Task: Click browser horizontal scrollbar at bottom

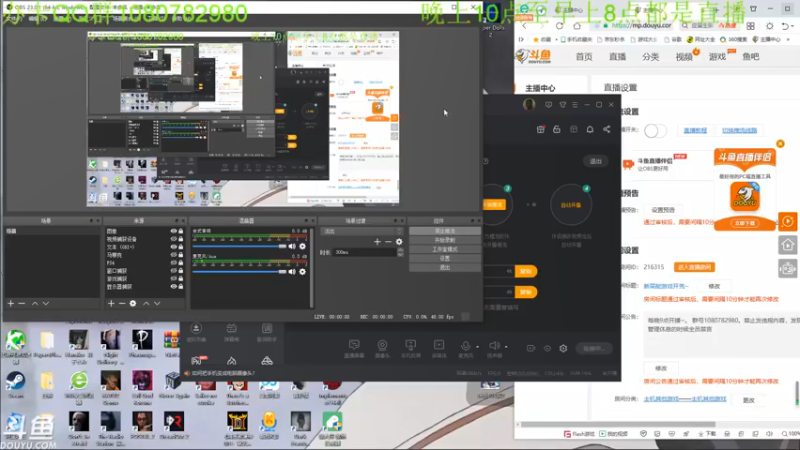Action: click(617, 424)
